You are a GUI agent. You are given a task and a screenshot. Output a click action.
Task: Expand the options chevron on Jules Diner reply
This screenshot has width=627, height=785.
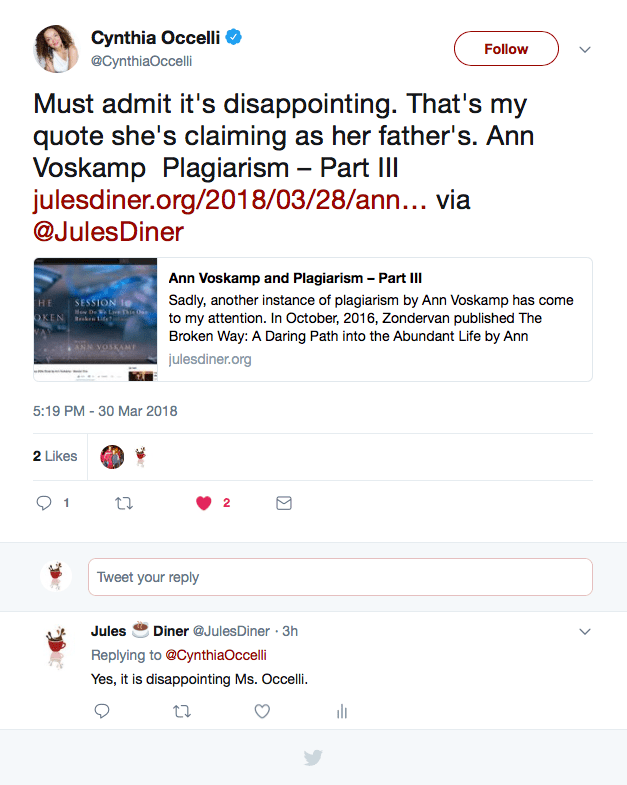tap(586, 631)
